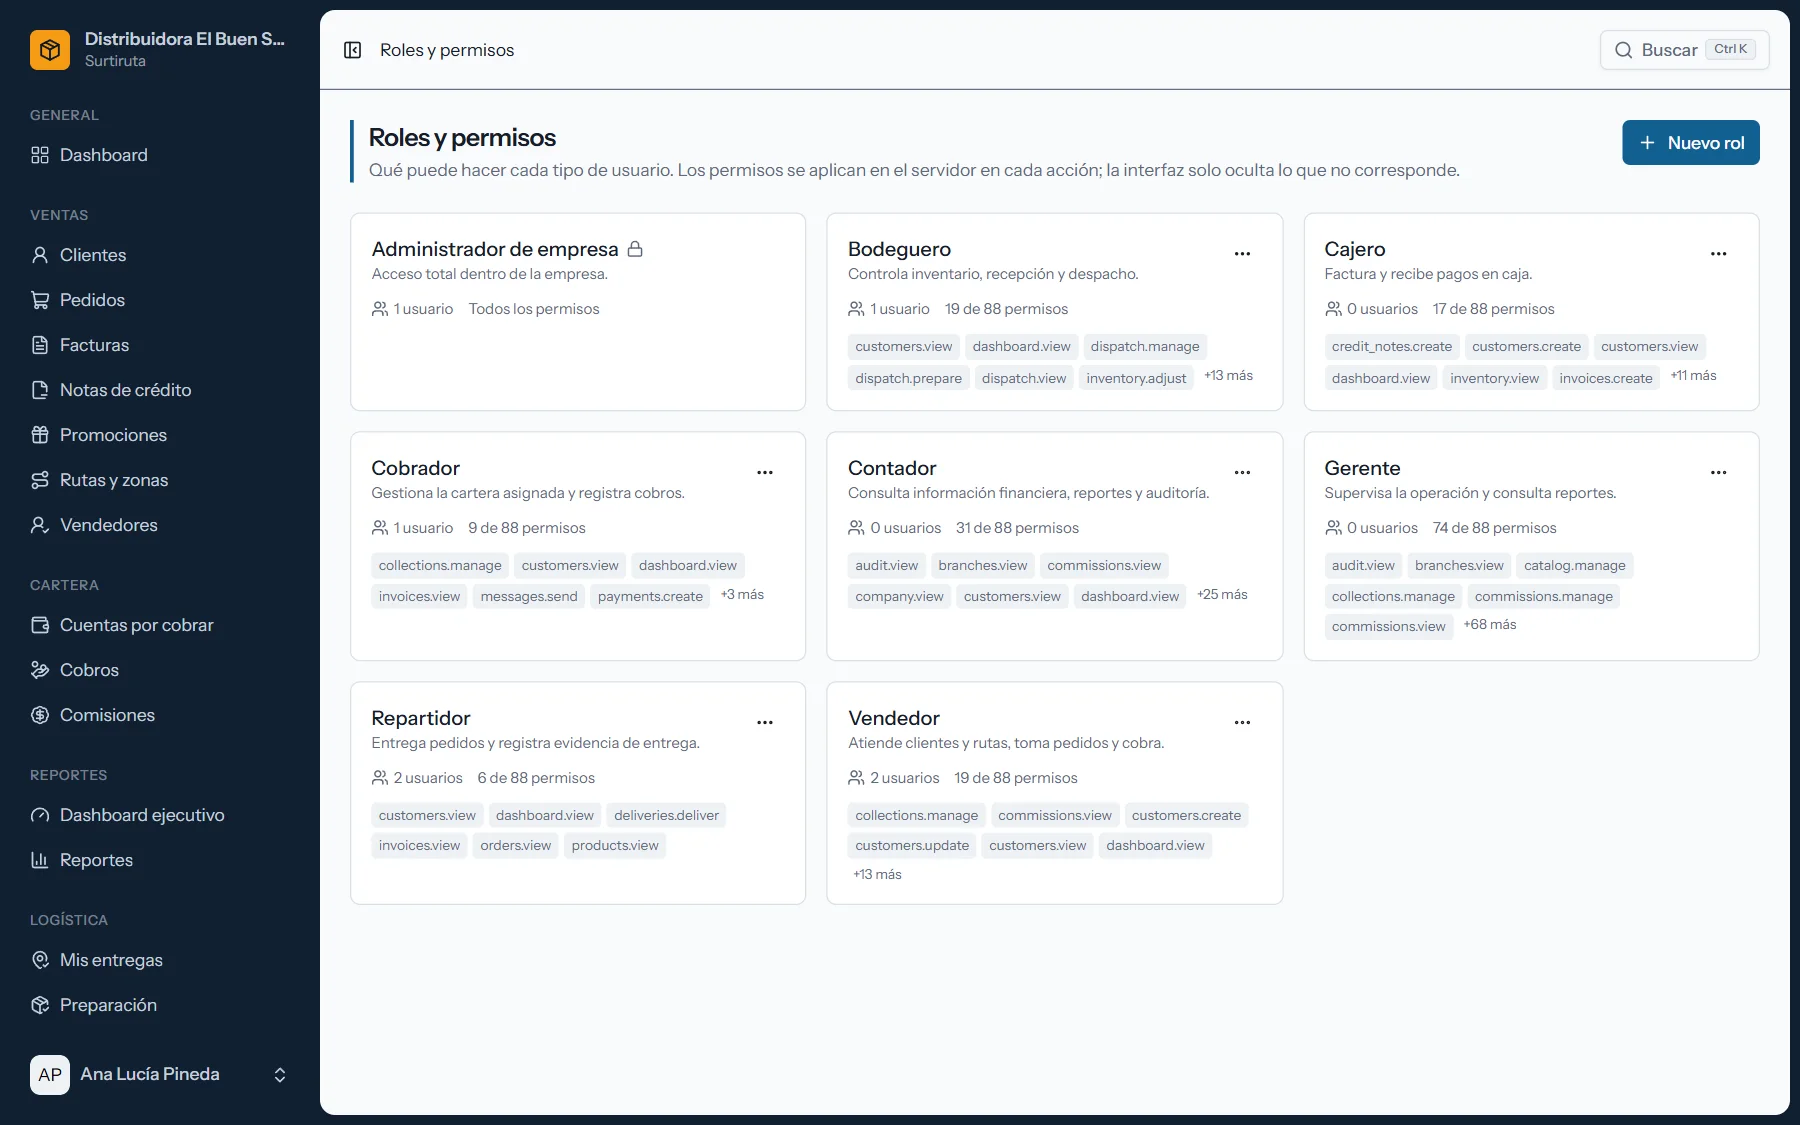Click the Cuentas por cobrar wallet icon
The height and width of the screenshot is (1125, 1800).
click(x=40, y=625)
